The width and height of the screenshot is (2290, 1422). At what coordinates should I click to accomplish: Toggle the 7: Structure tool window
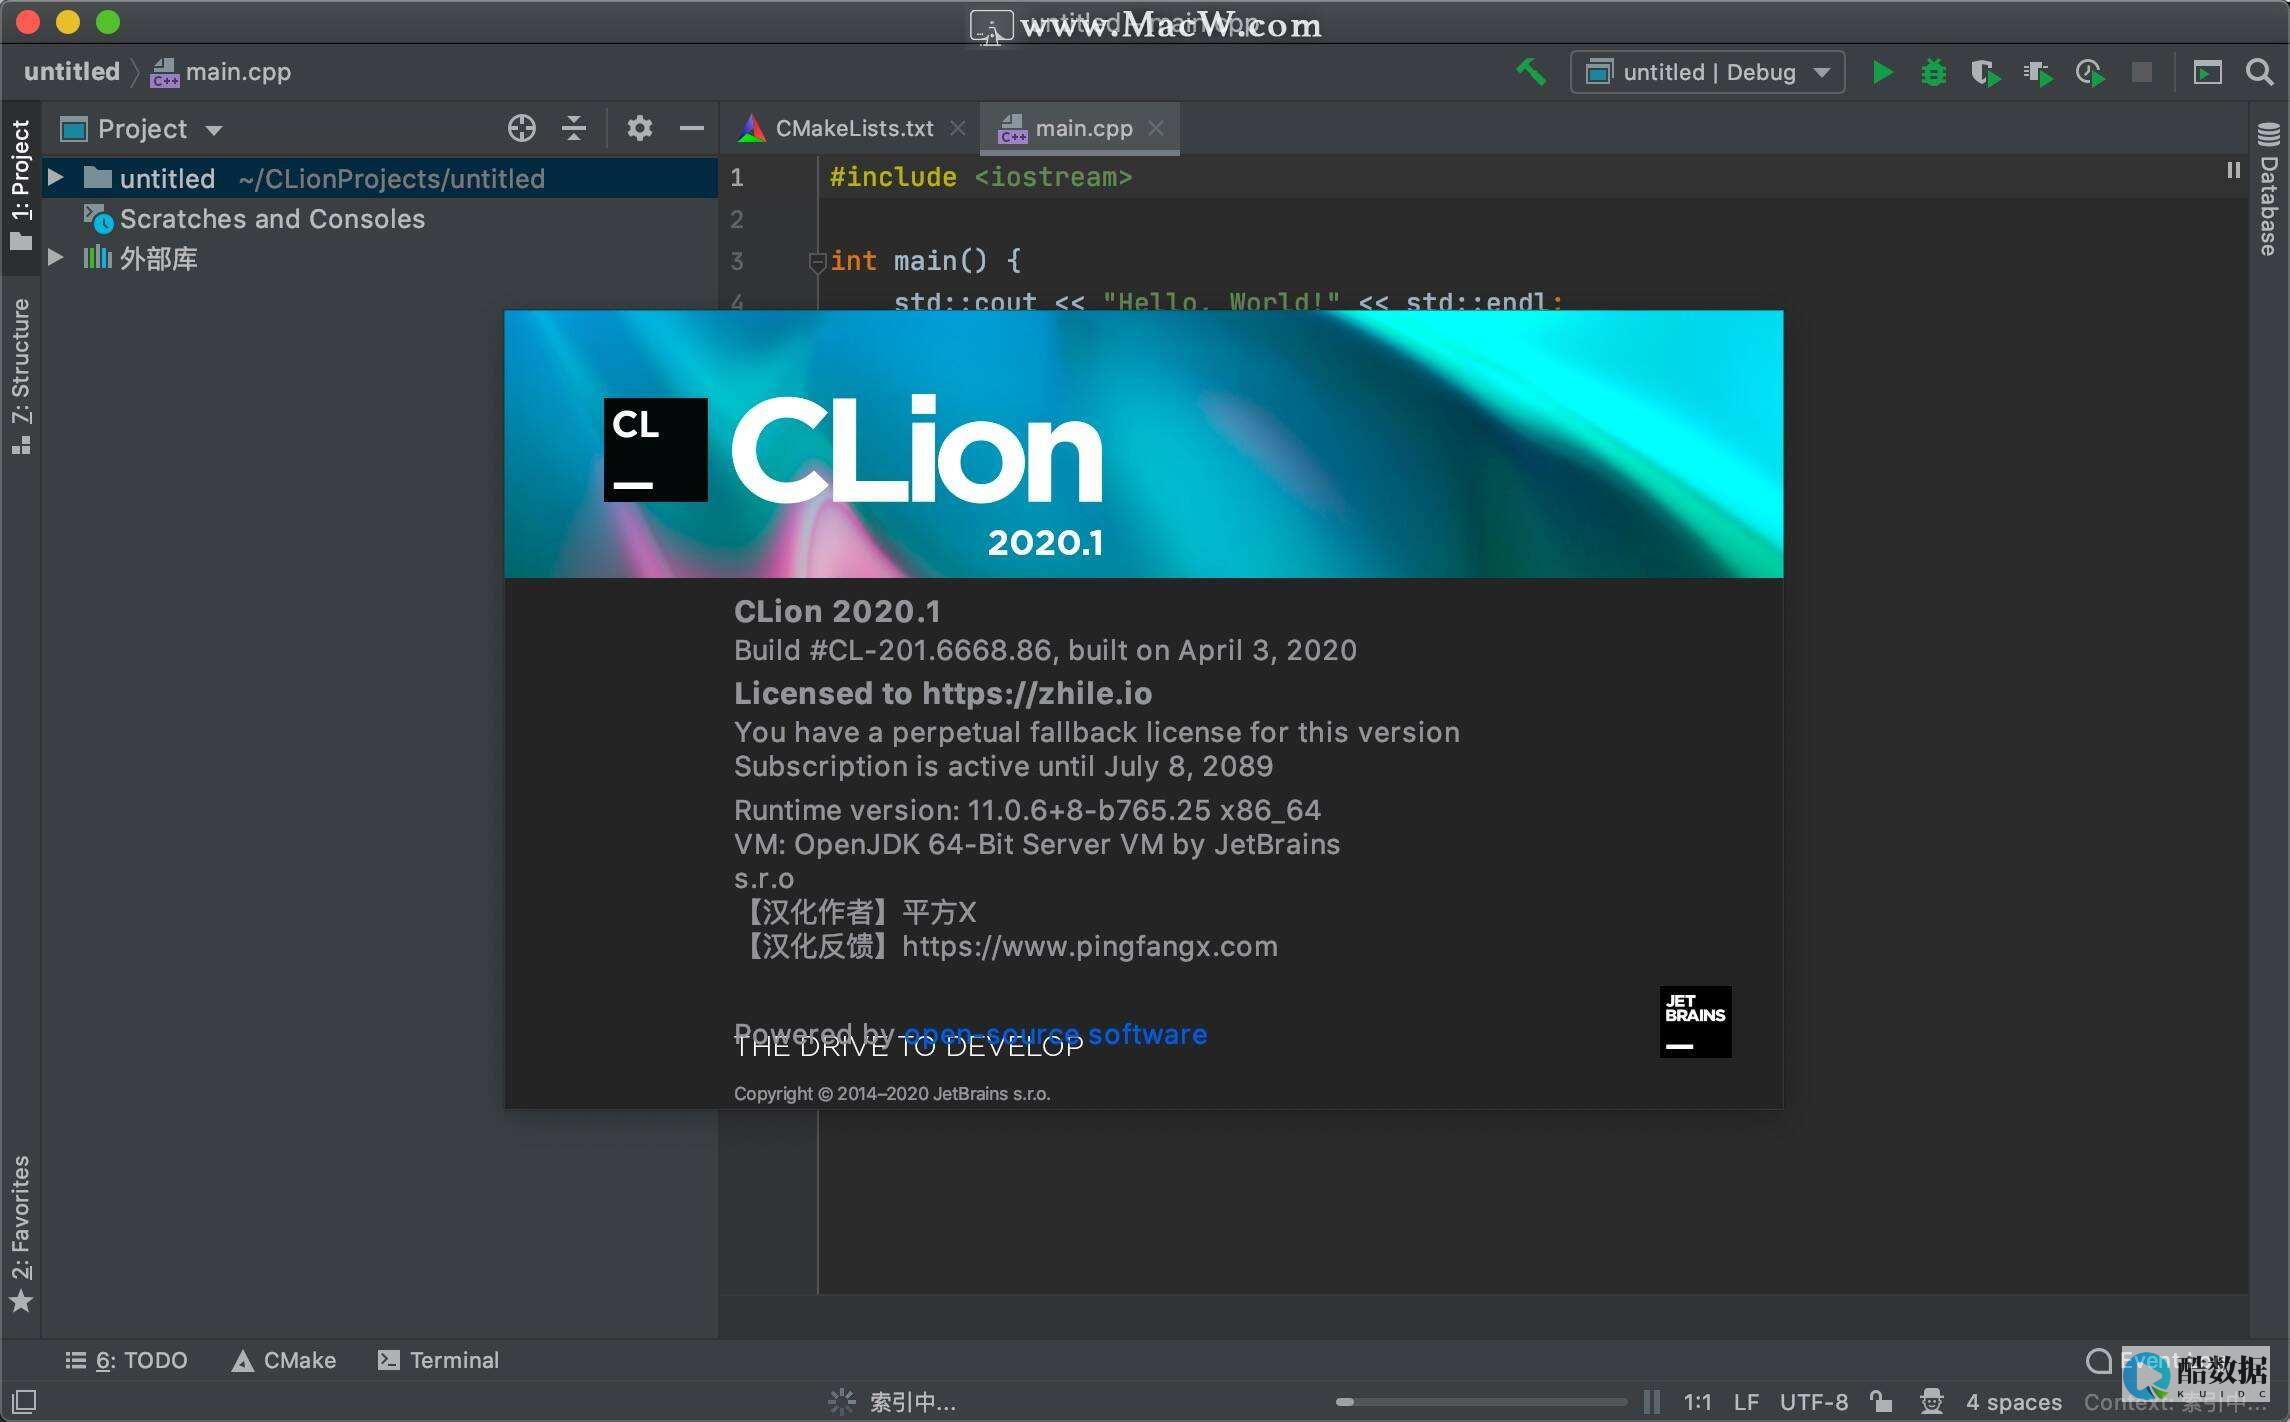[x=21, y=377]
